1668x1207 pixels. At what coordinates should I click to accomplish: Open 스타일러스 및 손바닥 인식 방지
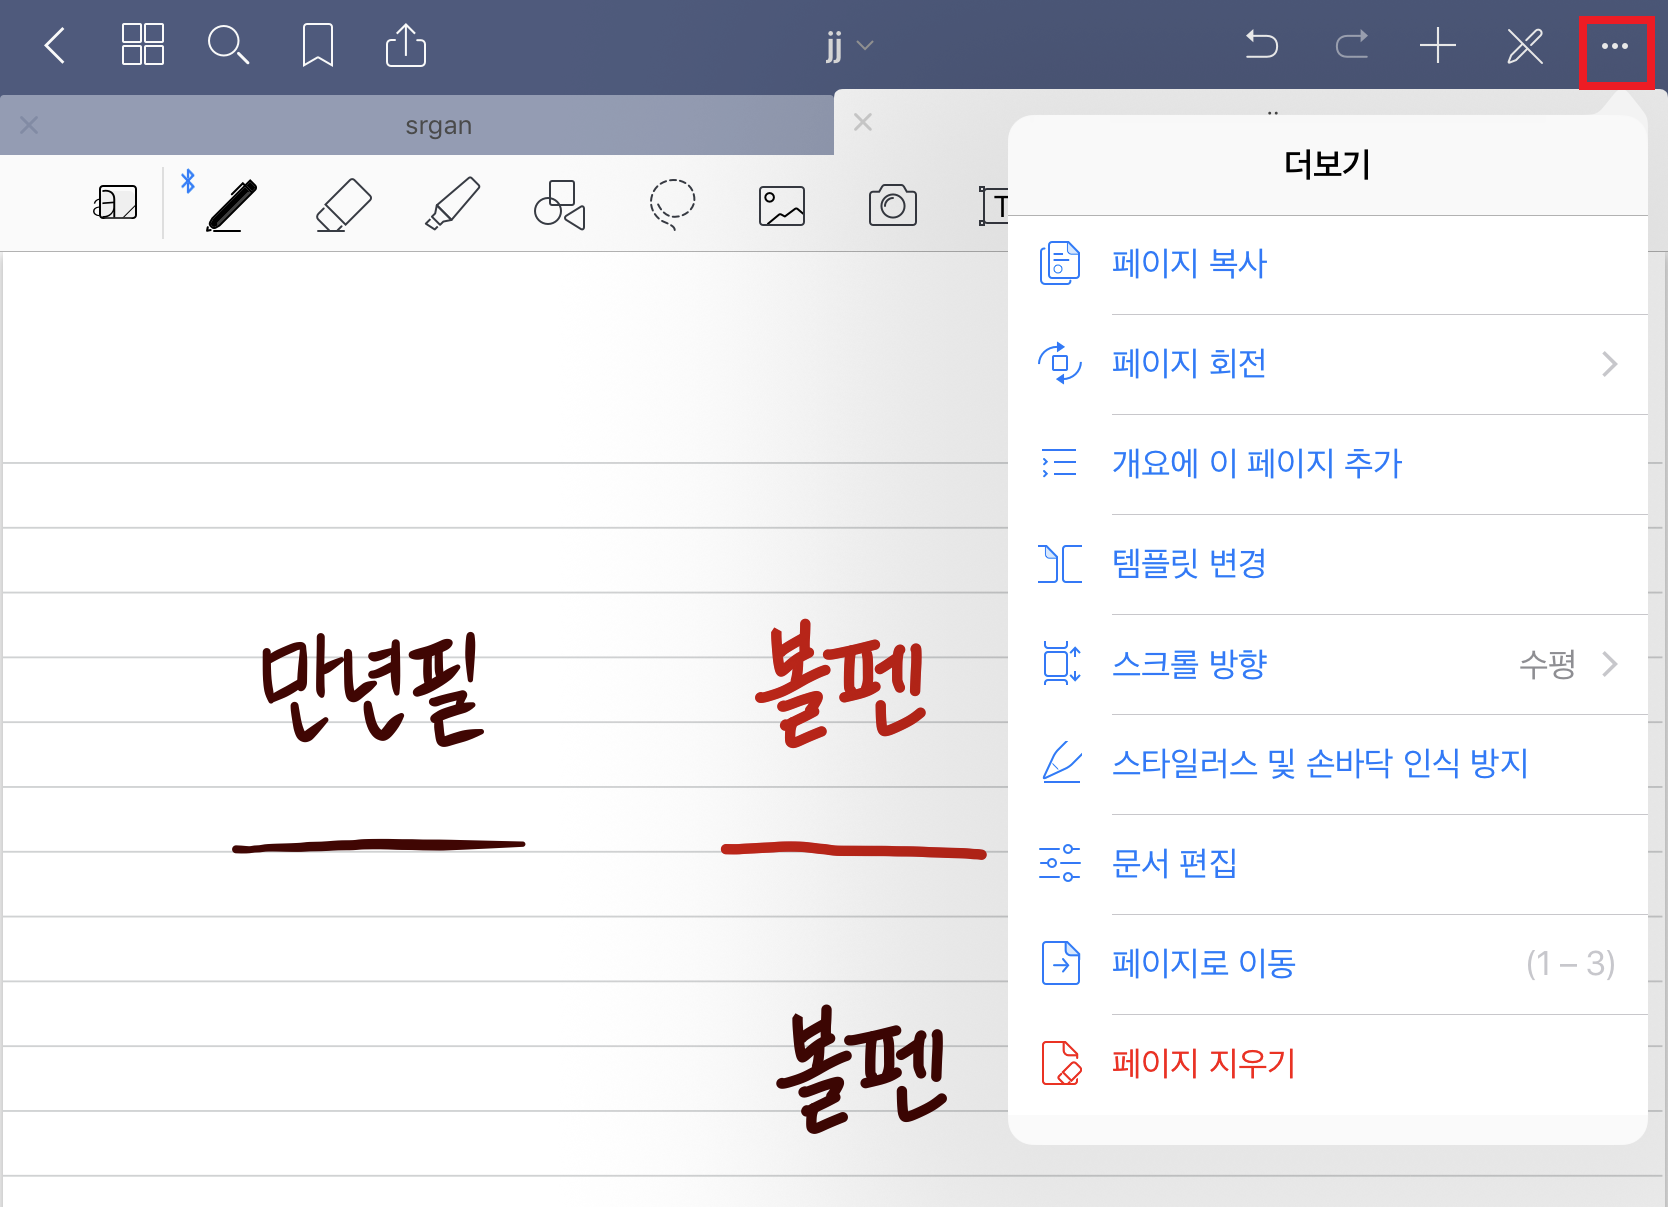1328,764
